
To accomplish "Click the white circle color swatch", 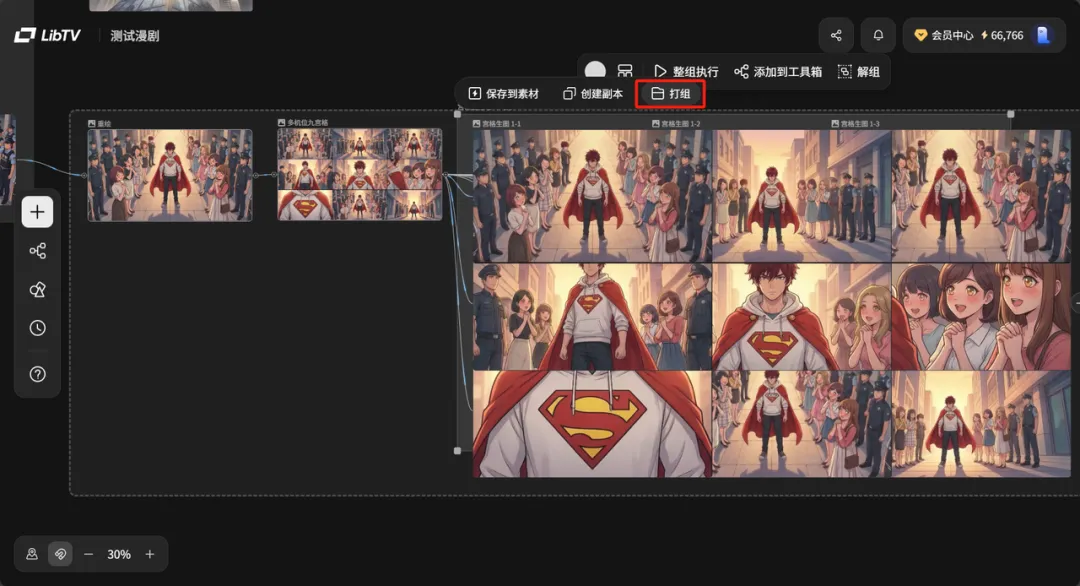I will point(595,70).
